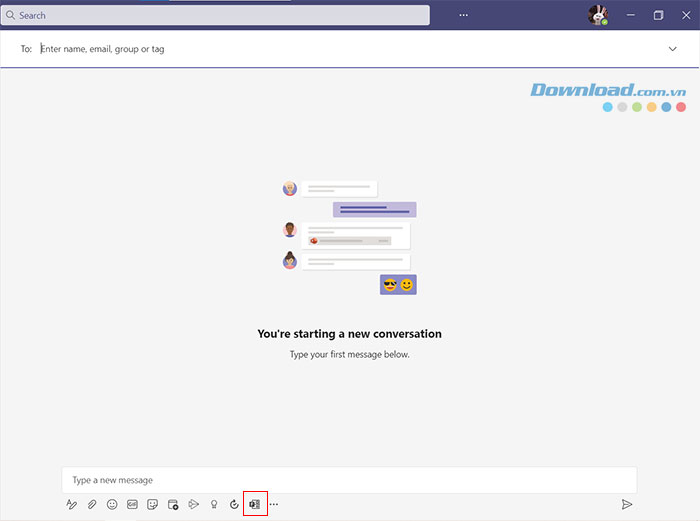This screenshot has height=521, width=700.
Task: Insert a GIF from the toolbar
Action: coord(132,505)
